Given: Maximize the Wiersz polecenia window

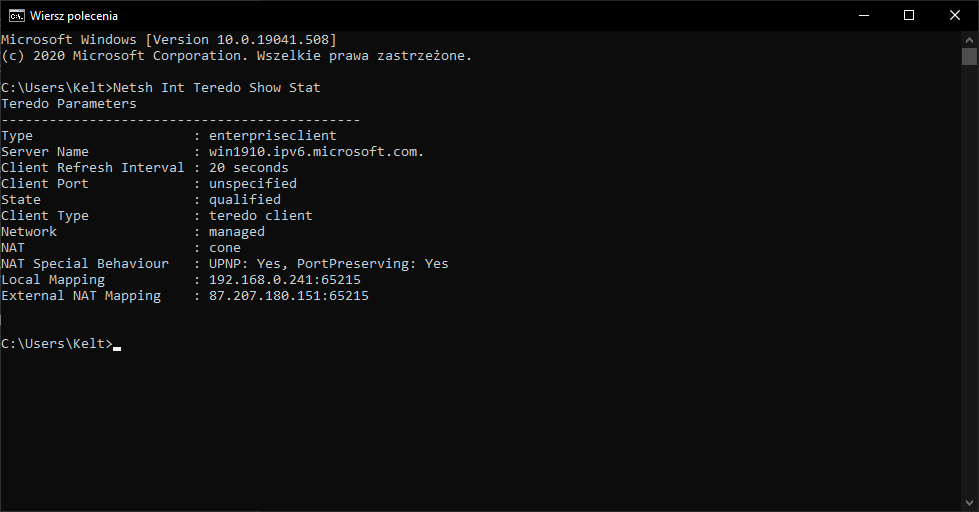Looking at the screenshot, I should (x=908, y=15).
